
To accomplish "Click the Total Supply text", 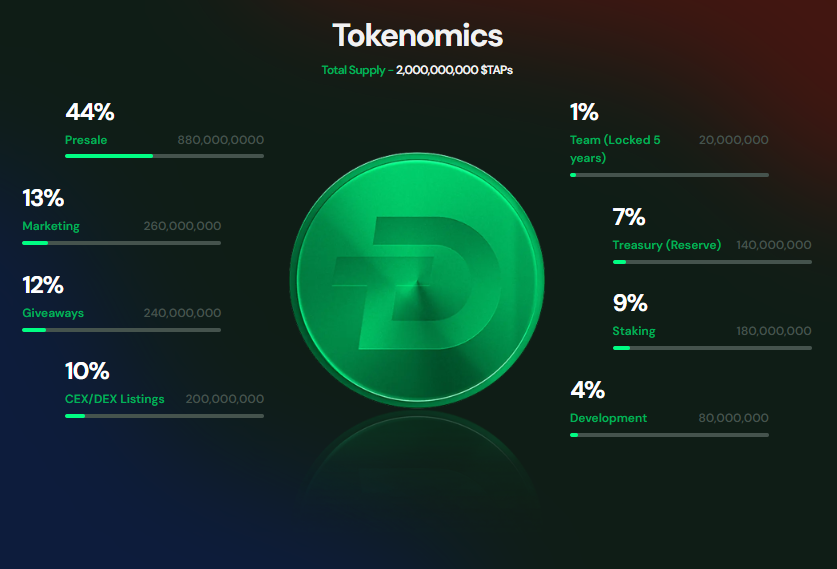I will pos(417,70).
